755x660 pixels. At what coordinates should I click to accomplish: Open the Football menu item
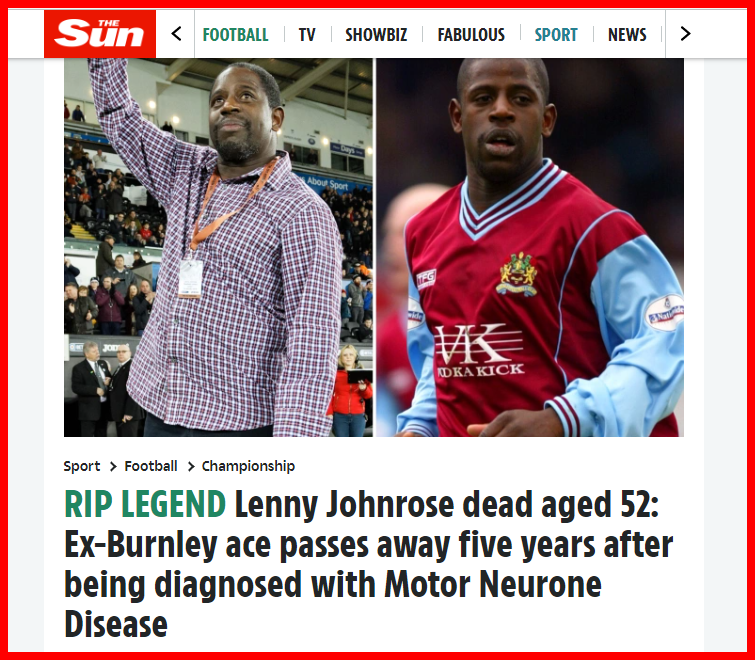pos(235,35)
